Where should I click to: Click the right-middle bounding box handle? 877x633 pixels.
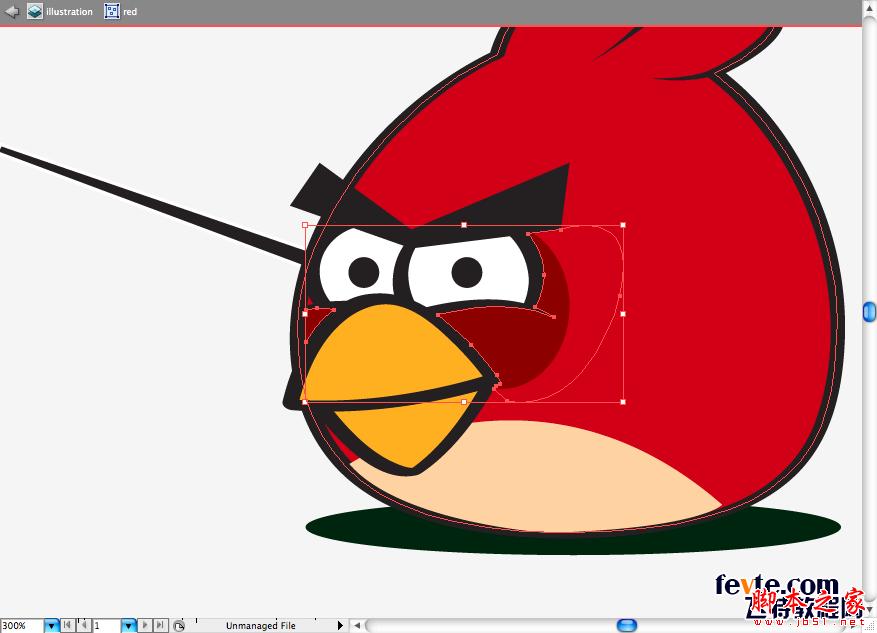pyautogui.click(x=623, y=314)
